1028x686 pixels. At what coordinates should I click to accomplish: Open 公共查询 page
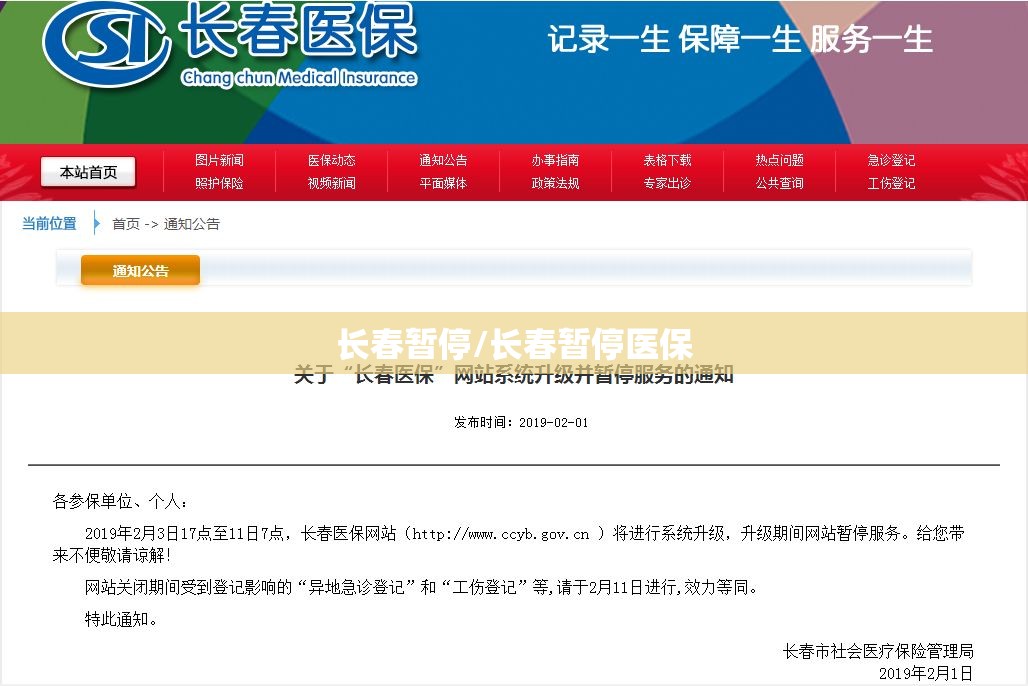point(779,183)
